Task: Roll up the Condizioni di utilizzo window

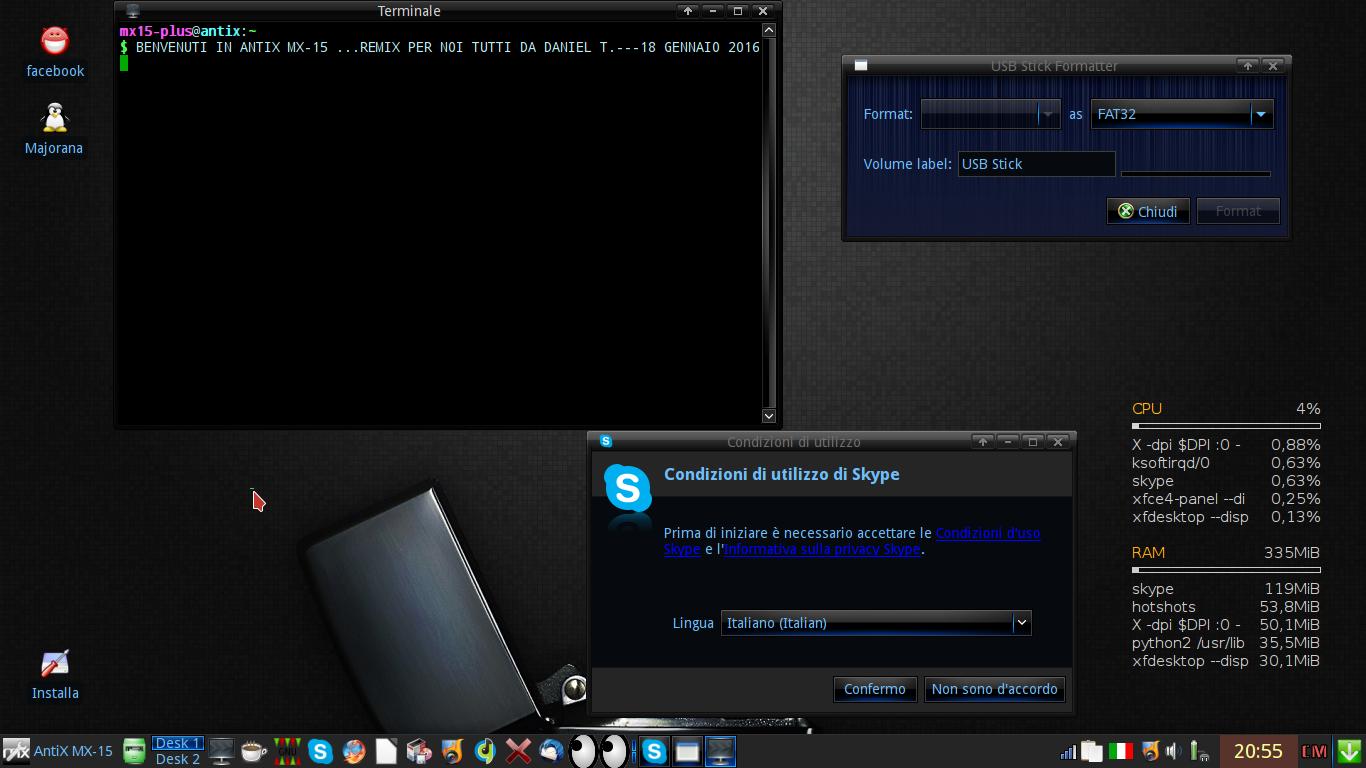Action: pyautogui.click(x=983, y=441)
